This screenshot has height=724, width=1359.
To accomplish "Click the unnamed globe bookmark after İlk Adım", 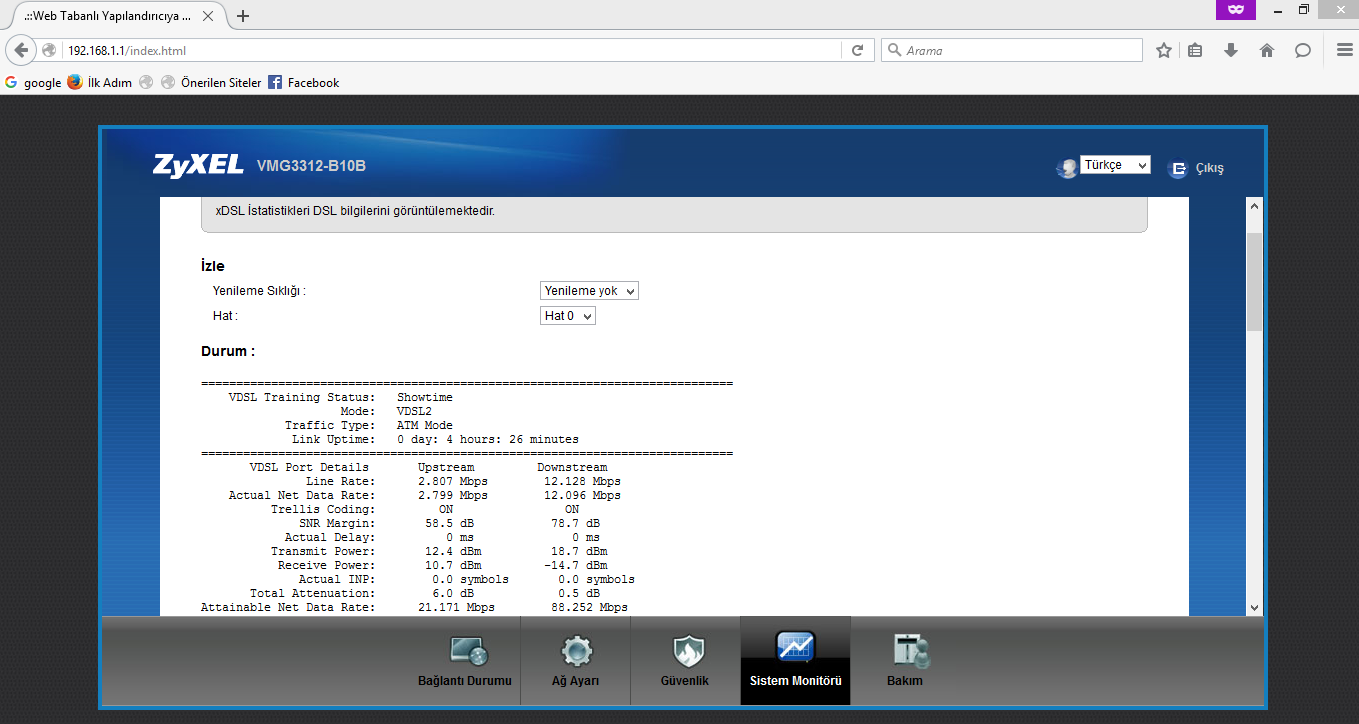I will point(146,83).
